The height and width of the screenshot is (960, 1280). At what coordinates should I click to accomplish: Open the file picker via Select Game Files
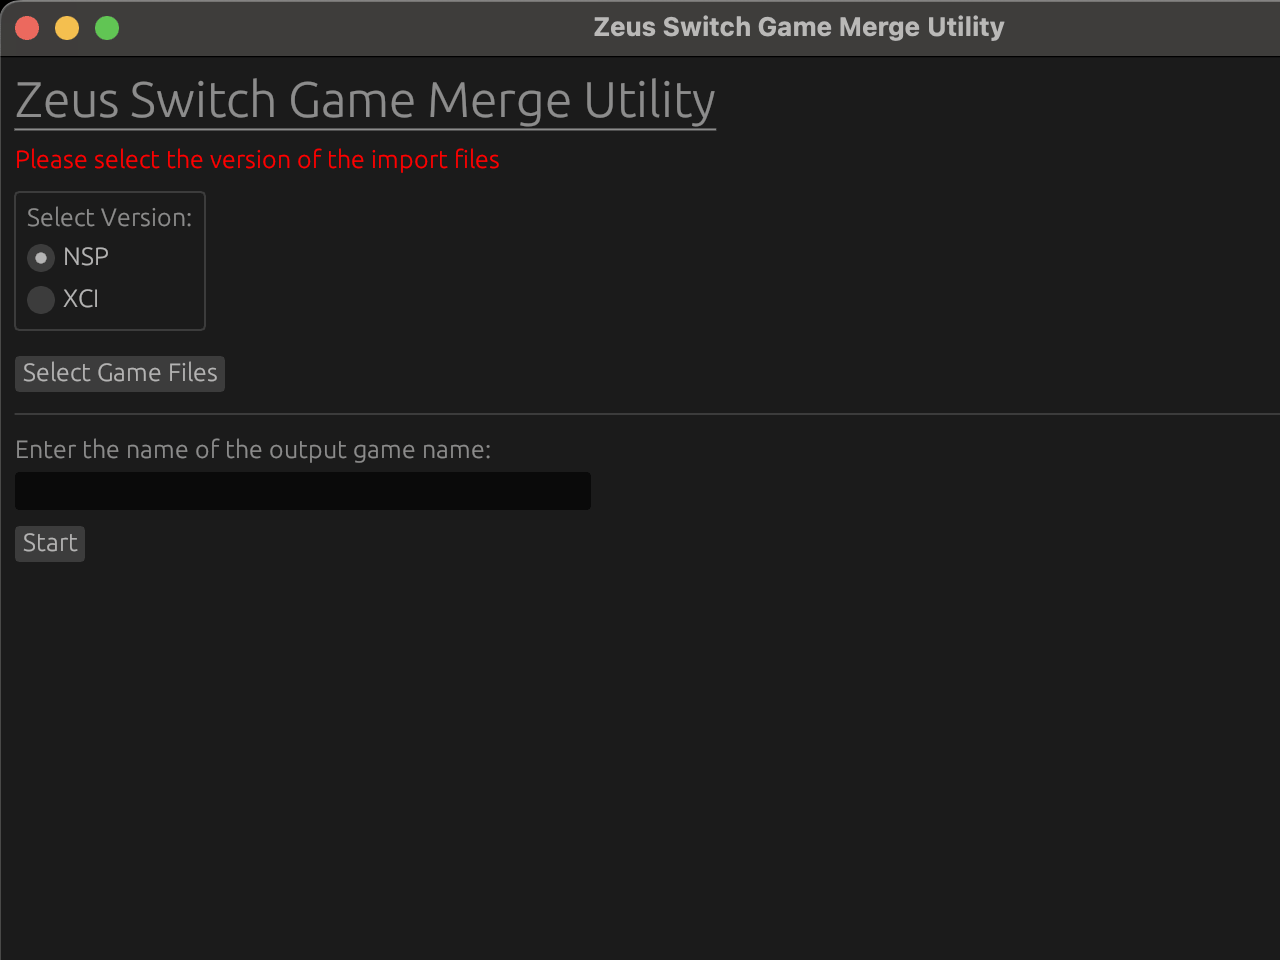pyautogui.click(x=119, y=373)
